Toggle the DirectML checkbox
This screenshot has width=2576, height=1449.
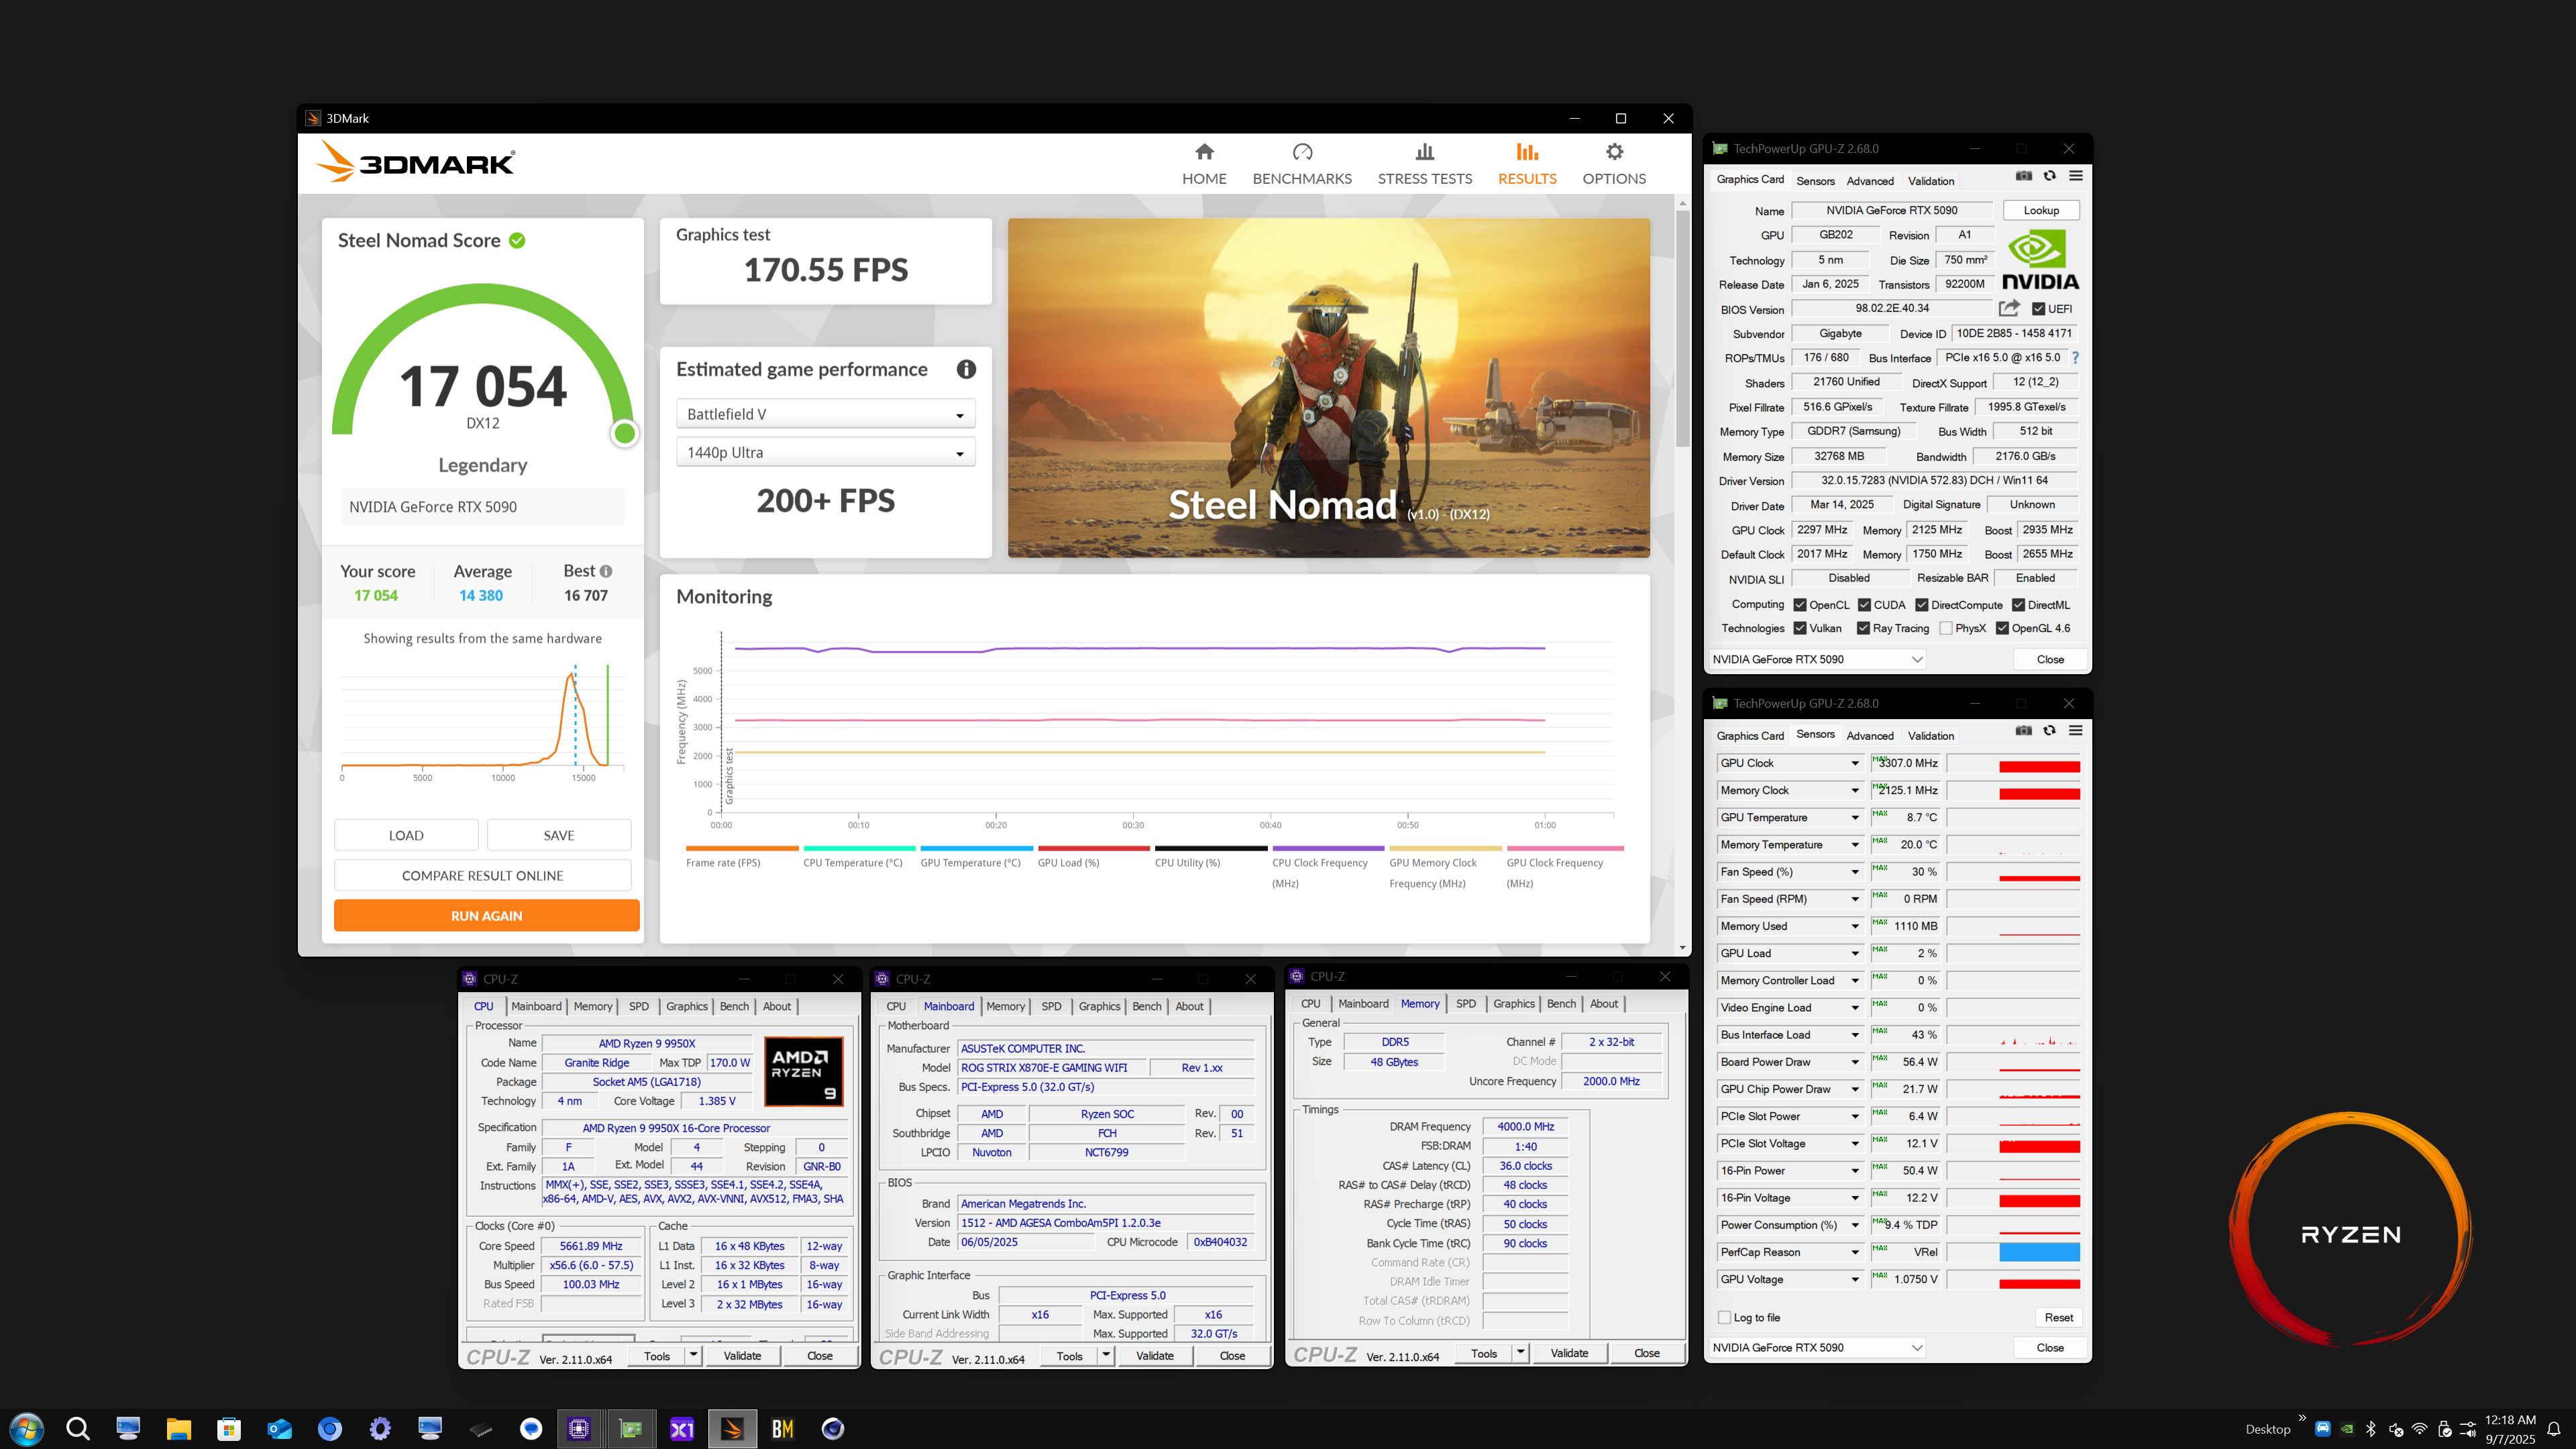(x=2019, y=605)
